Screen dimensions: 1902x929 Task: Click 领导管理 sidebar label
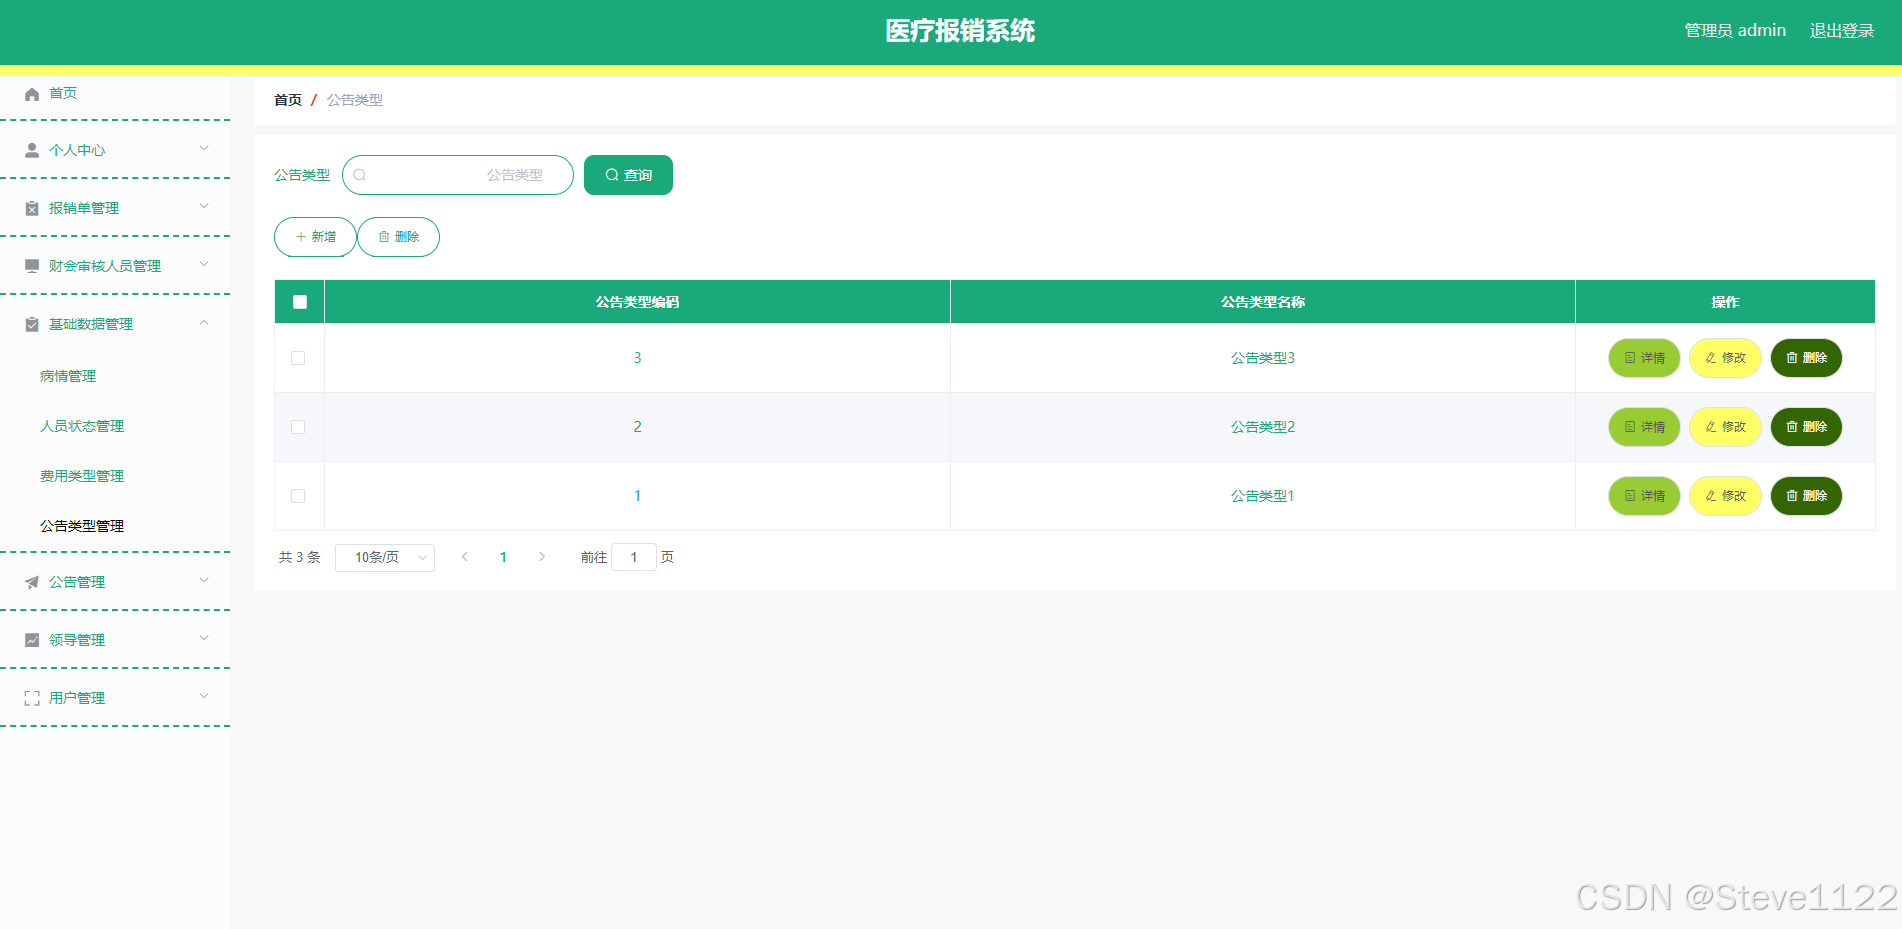(x=77, y=640)
